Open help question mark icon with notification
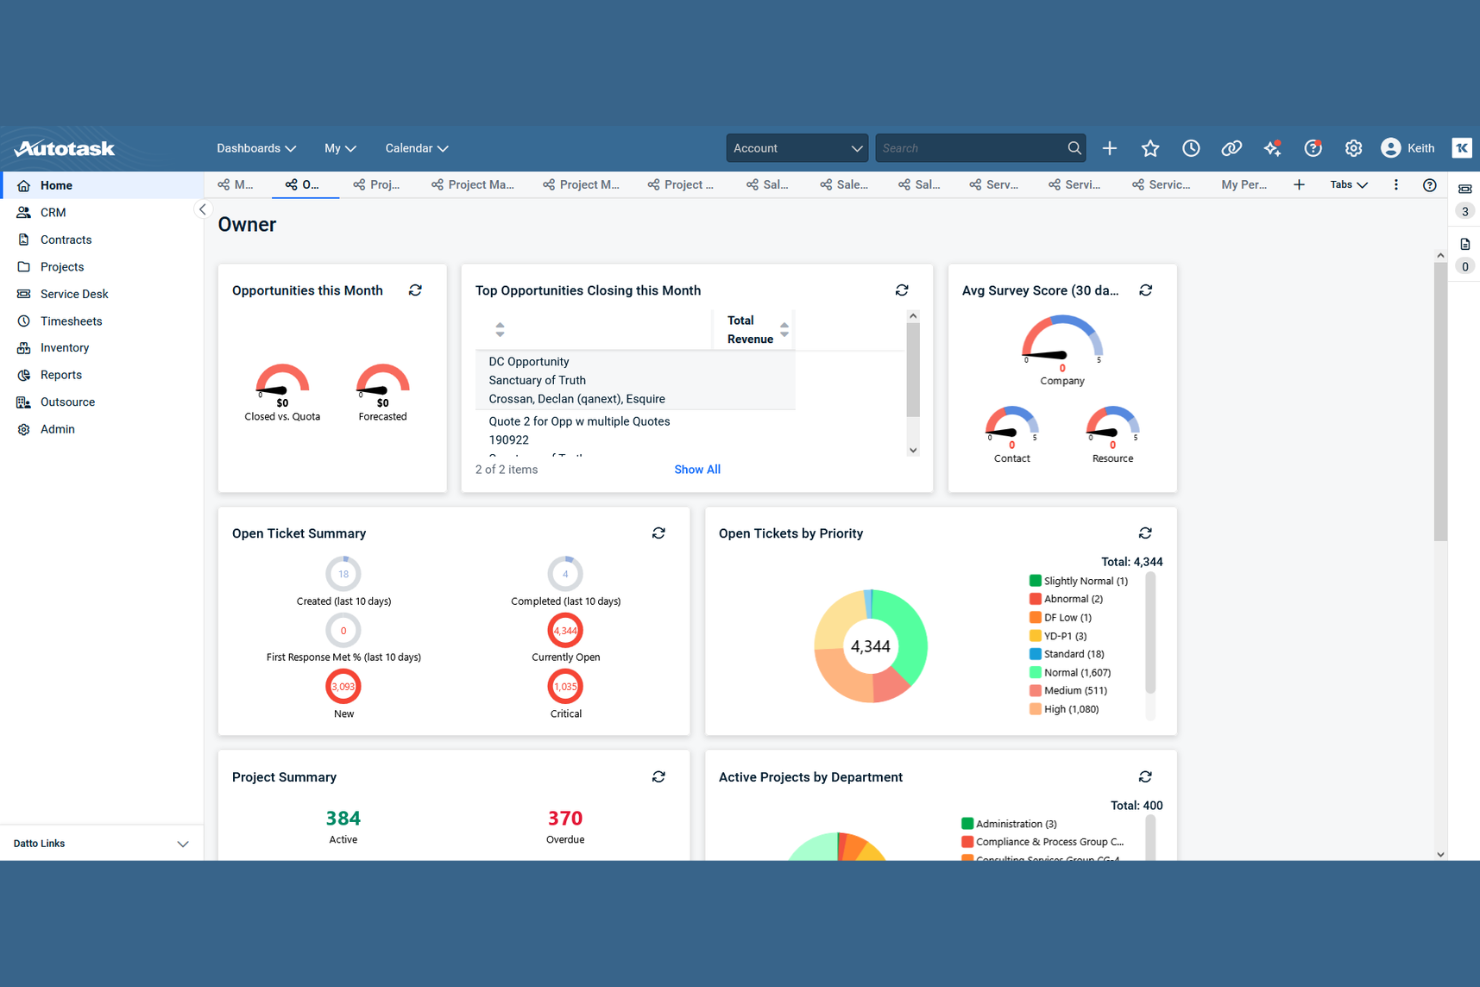 (1313, 148)
